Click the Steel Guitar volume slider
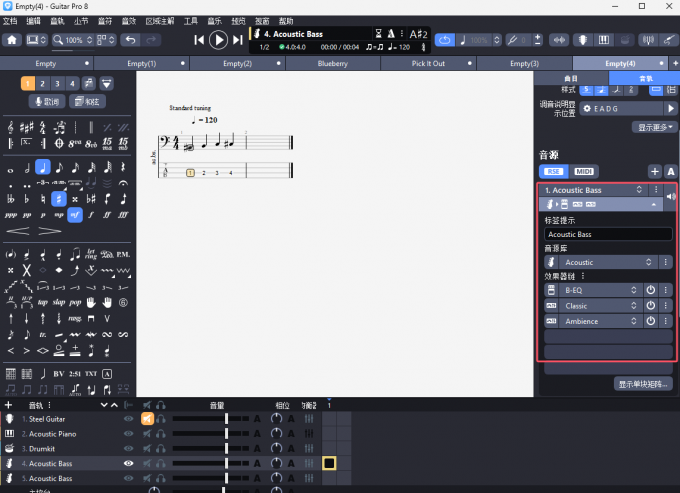 coord(227,419)
